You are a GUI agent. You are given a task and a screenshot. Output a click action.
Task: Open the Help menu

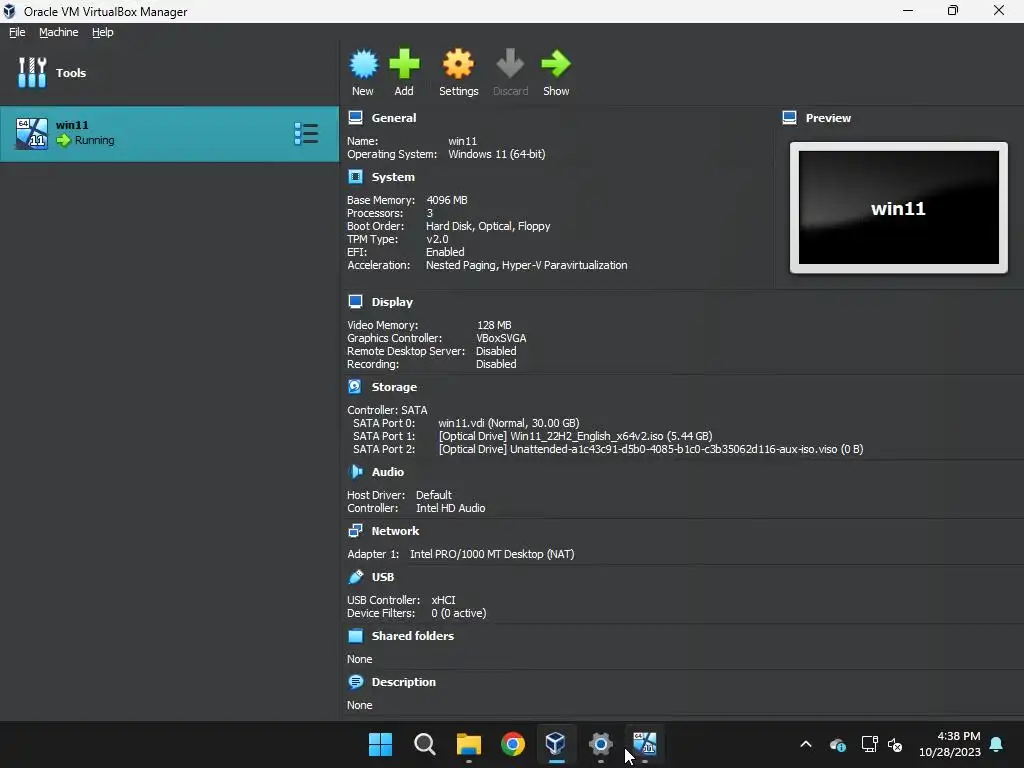(103, 32)
